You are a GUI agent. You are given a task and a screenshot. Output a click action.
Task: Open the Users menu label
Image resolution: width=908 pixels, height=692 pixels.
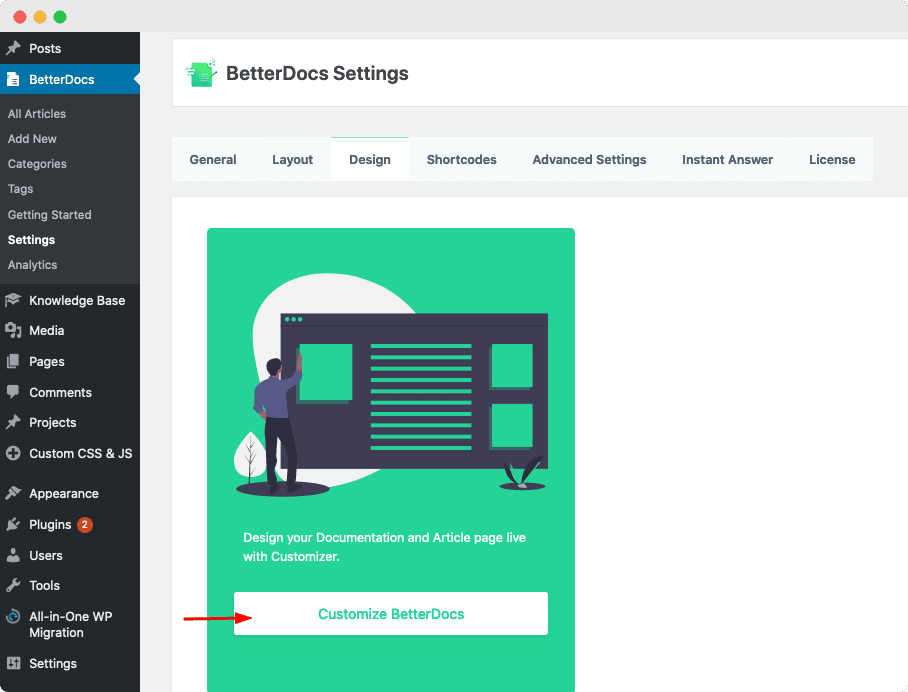tap(46, 555)
